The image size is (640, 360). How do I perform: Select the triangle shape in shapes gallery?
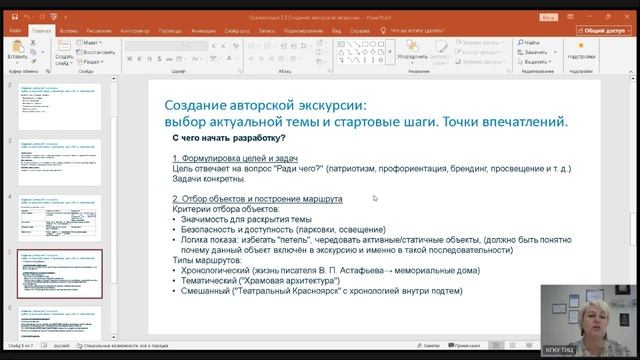tap(341, 52)
